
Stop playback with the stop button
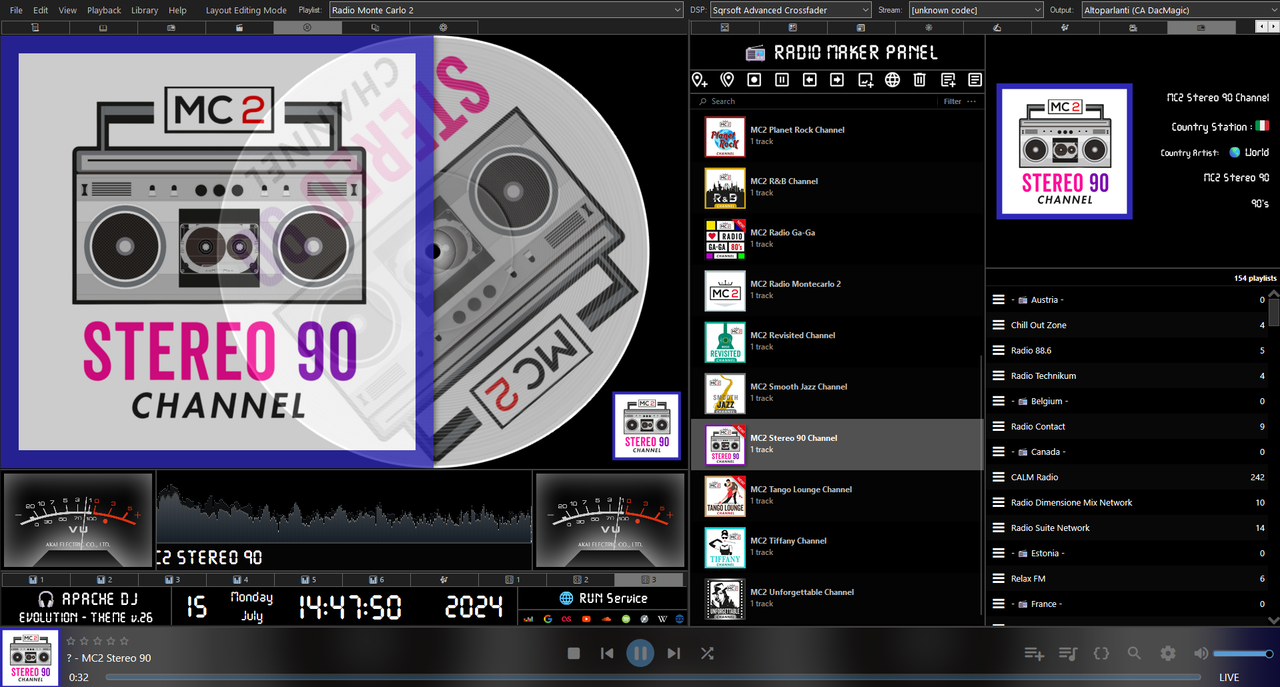coord(574,653)
